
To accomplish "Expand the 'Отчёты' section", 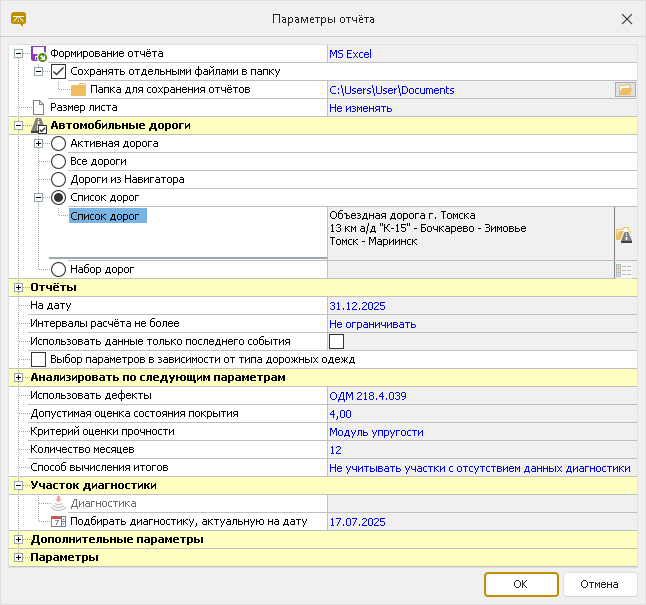I will point(18,288).
